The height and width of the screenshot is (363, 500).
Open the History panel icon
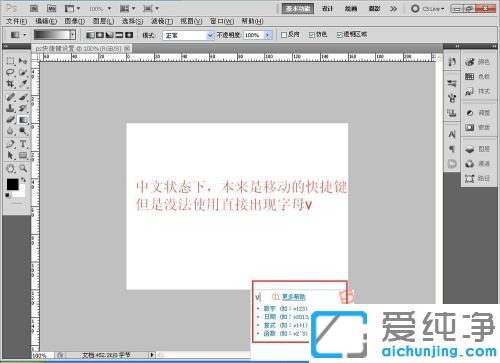(x=452, y=62)
